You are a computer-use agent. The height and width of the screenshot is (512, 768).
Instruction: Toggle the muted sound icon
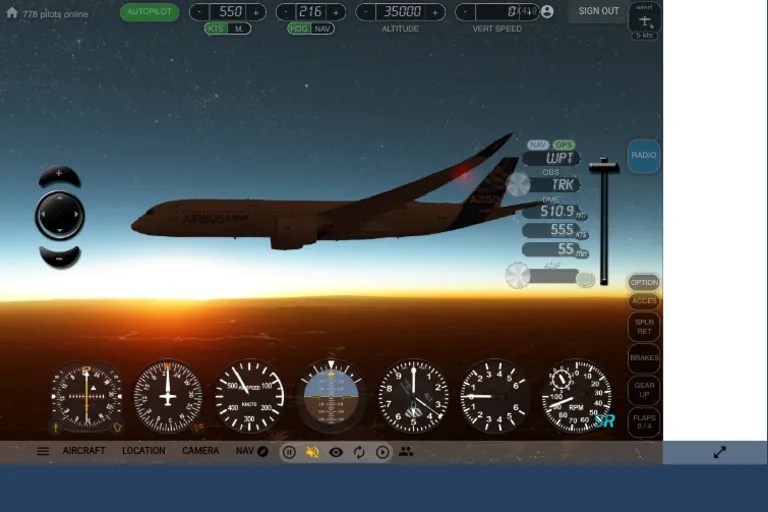pos(312,452)
